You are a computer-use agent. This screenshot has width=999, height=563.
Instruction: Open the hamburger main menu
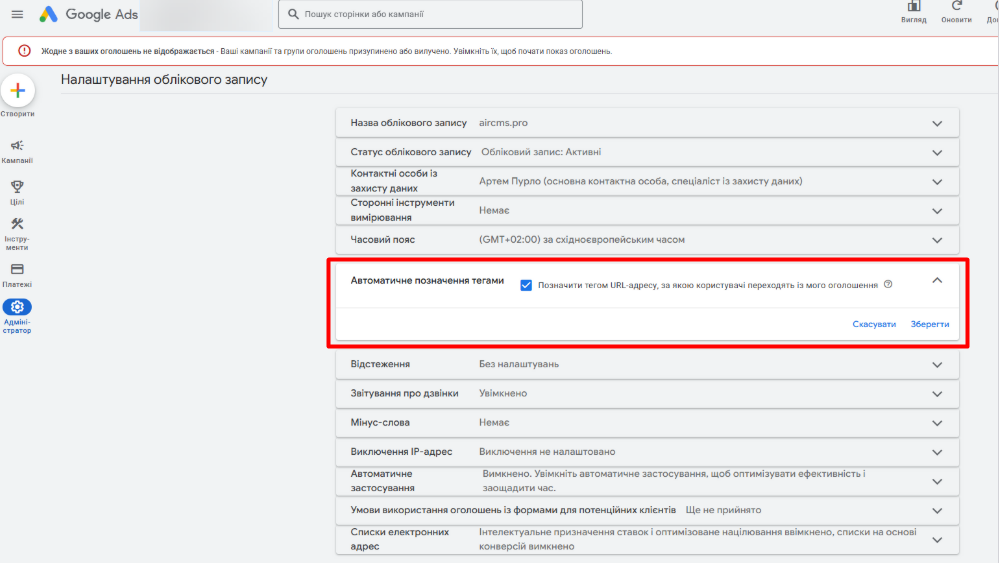[x=17, y=14]
